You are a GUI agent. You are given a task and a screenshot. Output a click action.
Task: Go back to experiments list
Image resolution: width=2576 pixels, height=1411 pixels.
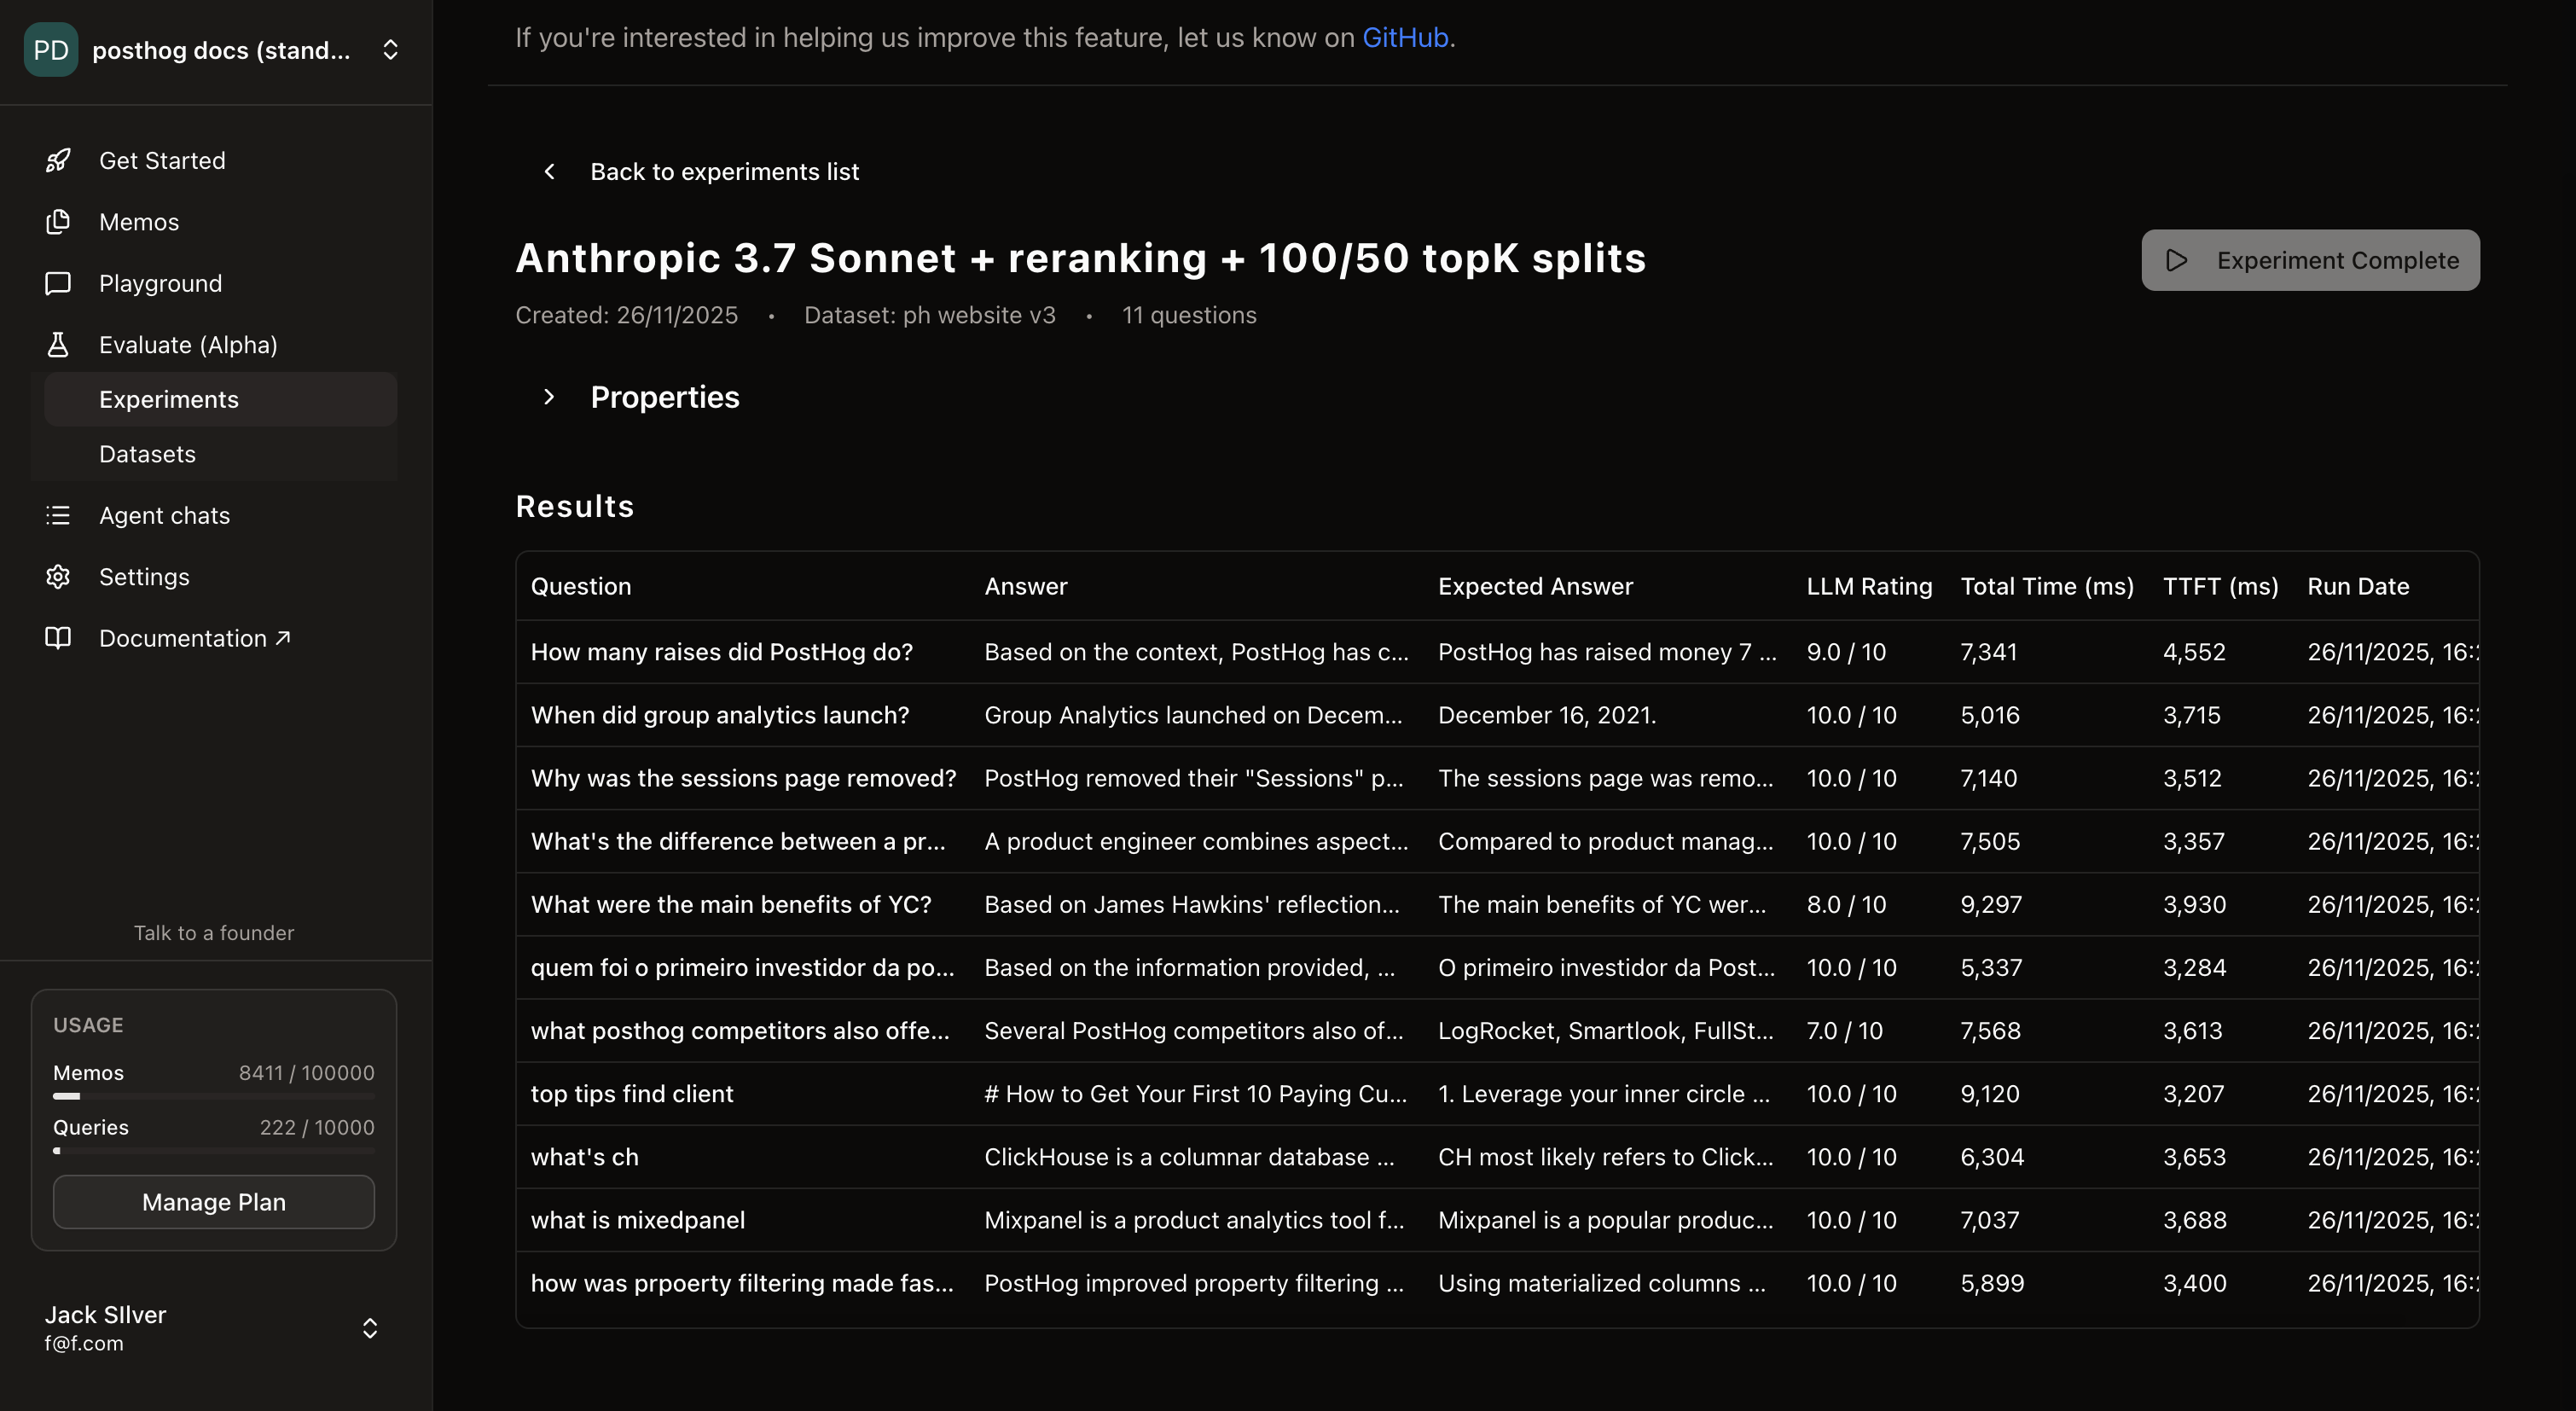tap(723, 172)
